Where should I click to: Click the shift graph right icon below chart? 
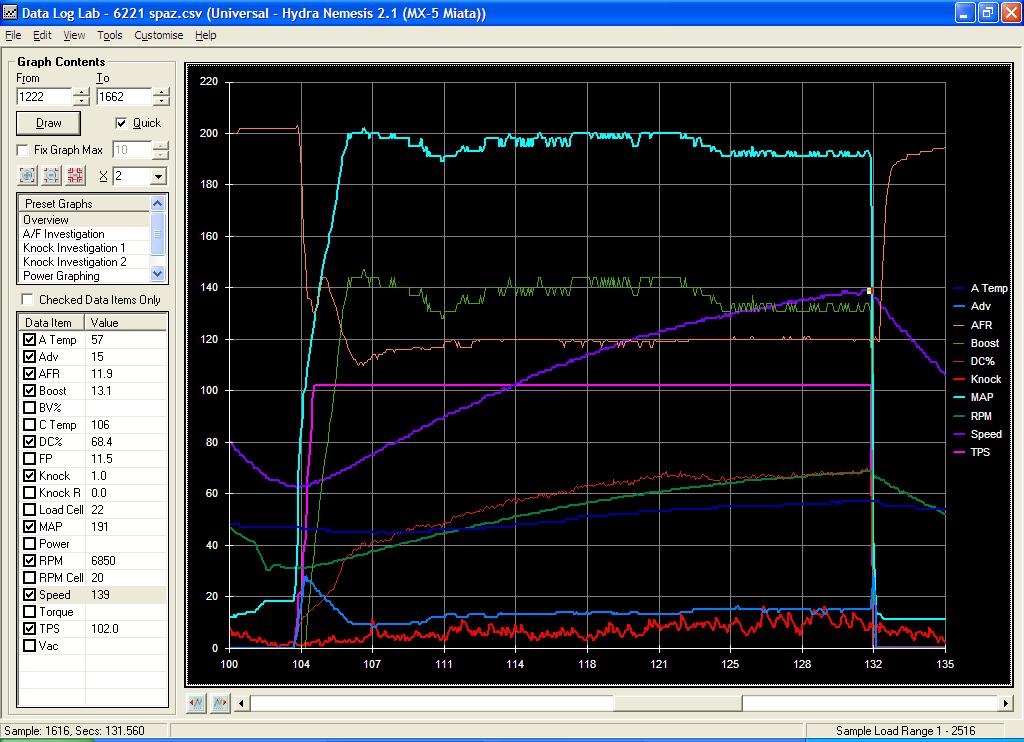click(x=220, y=702)
